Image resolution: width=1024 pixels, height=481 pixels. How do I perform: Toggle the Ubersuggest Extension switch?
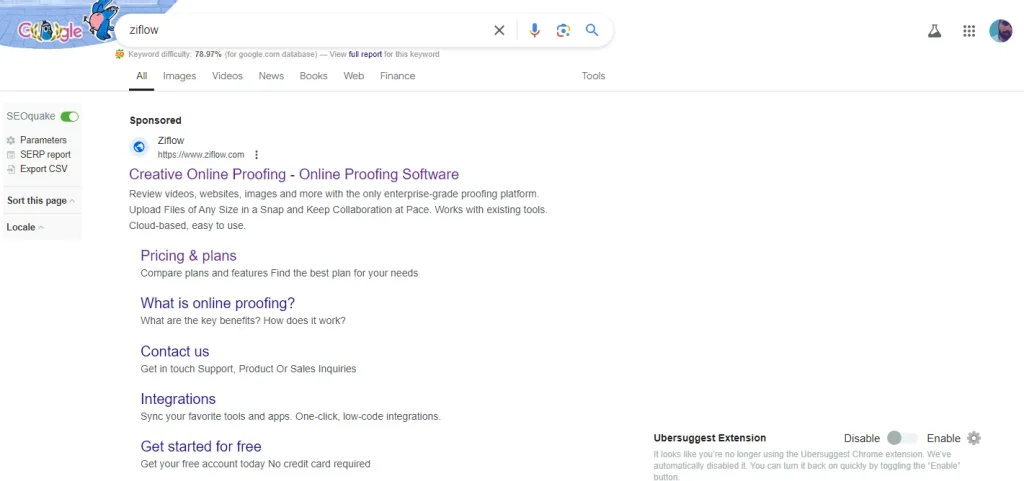(x=903, y=438)
